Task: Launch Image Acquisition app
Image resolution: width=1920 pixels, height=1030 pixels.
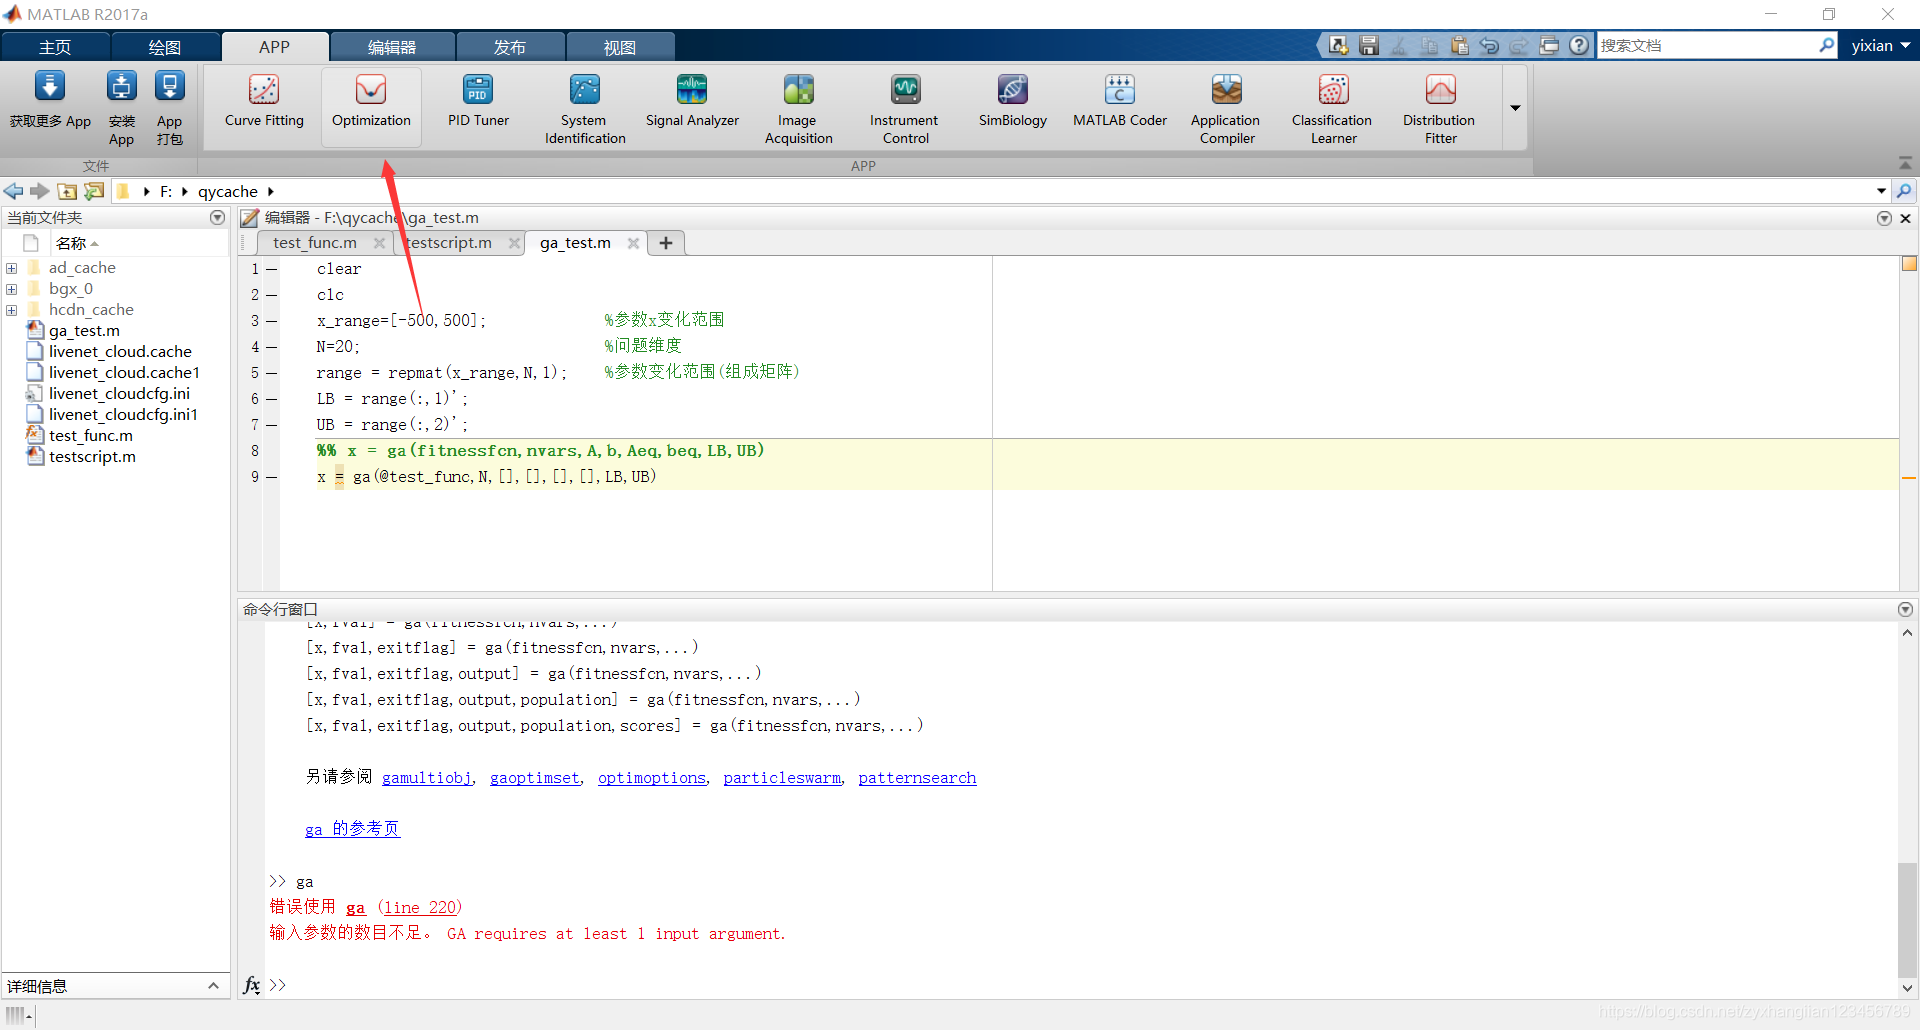Action: point(798,108)
